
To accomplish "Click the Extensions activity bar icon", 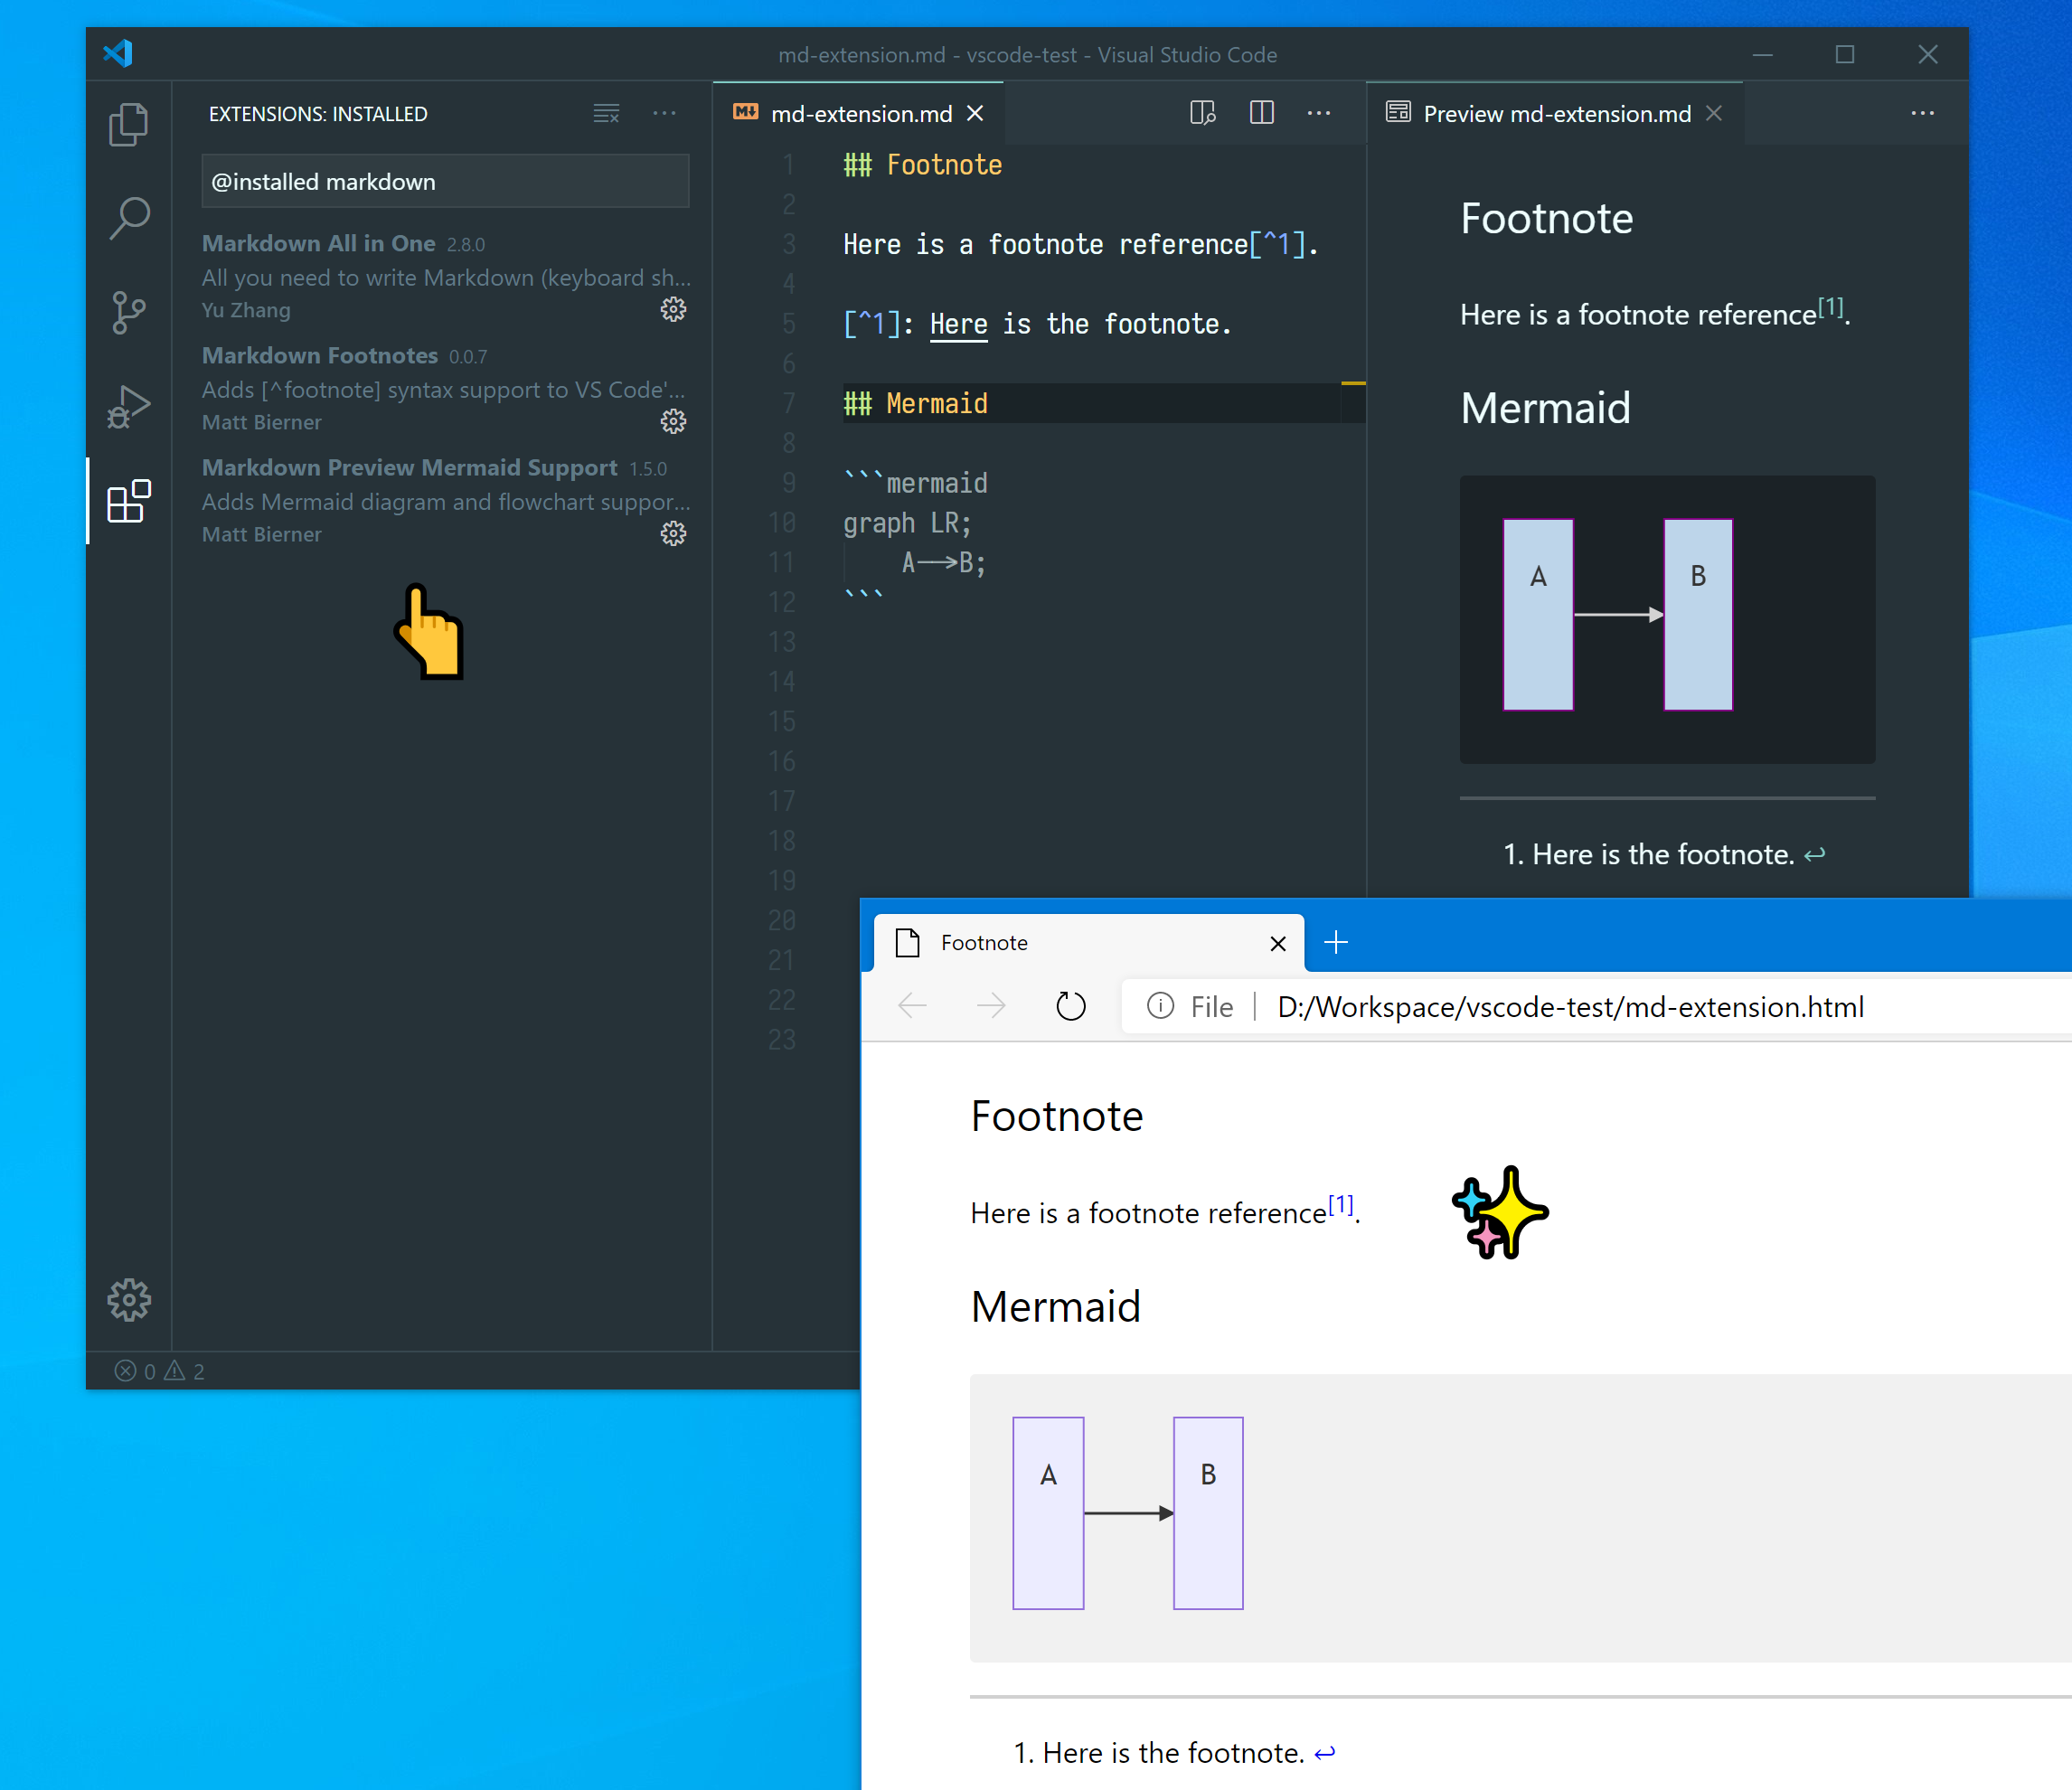I will pos(128,501).
